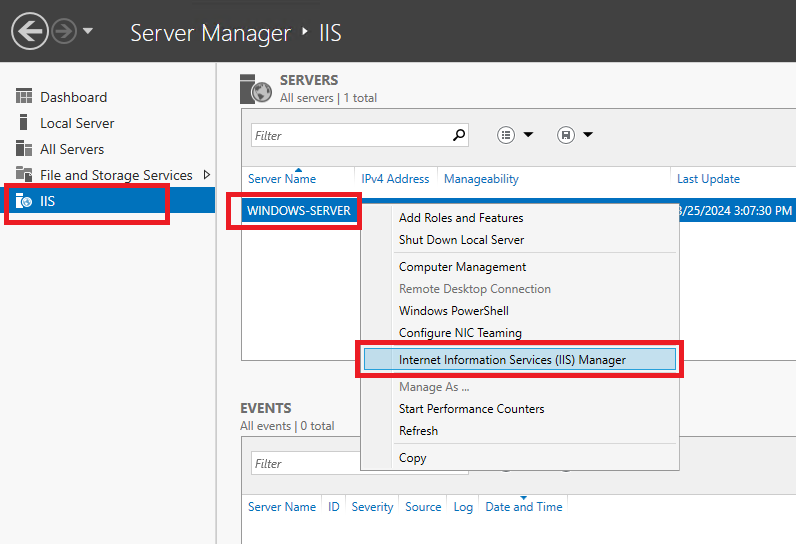Open Dashboard from the sidebar
The height and width of the screenshot is (544, 796).
[74, 97]
